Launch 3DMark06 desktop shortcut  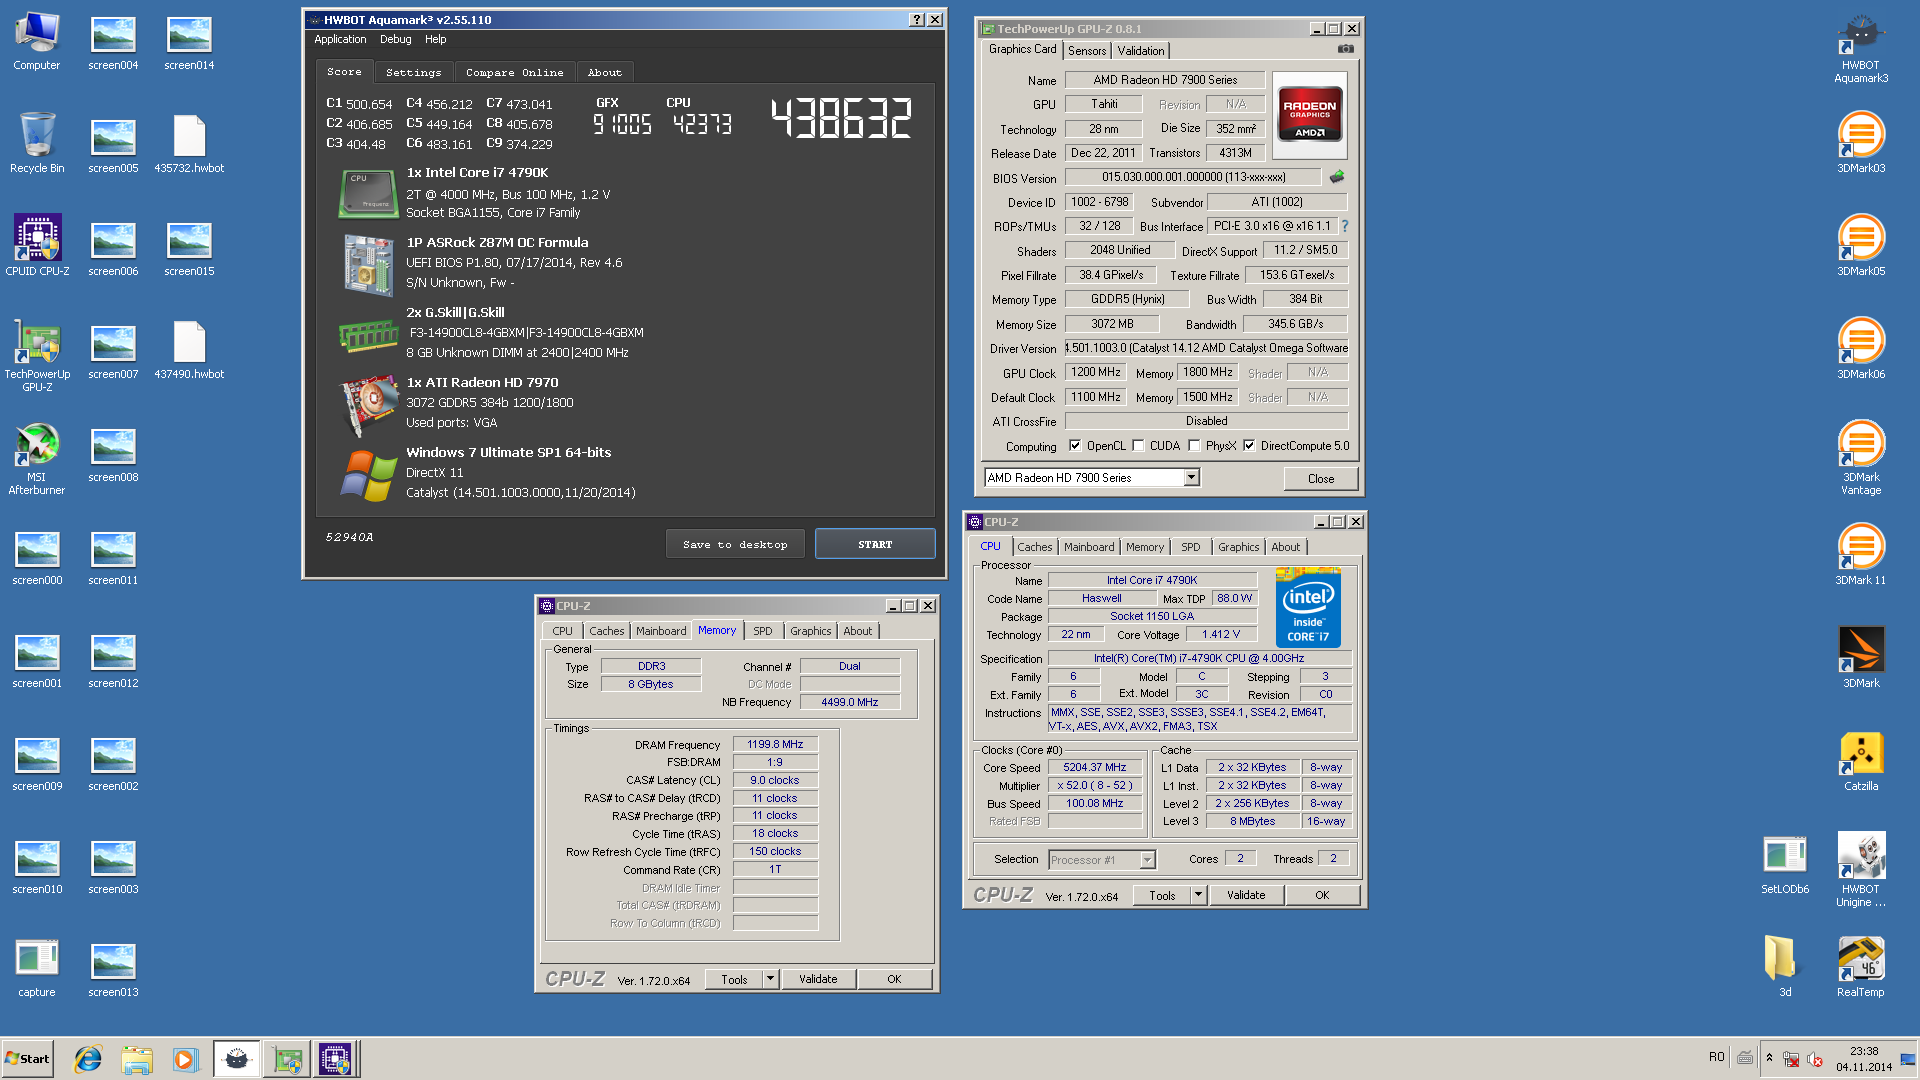pos(1861,350)
